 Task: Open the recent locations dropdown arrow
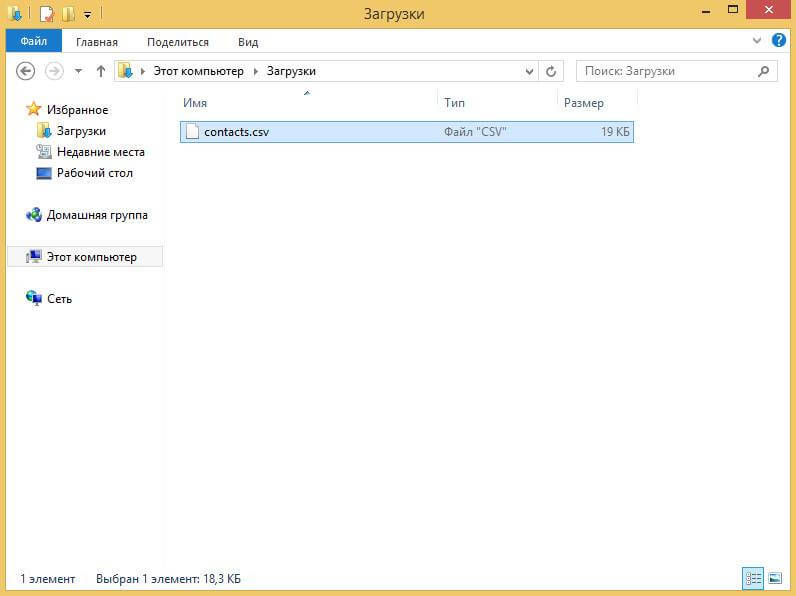78,71
